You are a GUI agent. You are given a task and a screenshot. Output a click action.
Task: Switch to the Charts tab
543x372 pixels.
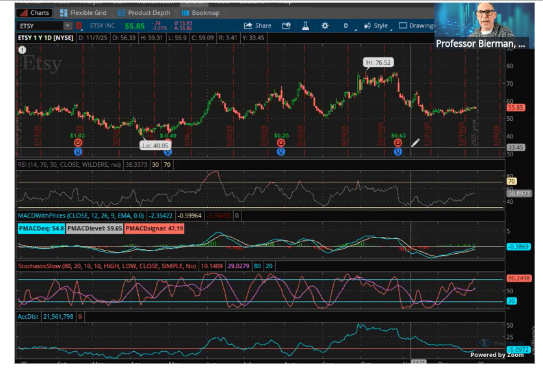(x=35, y=13)
